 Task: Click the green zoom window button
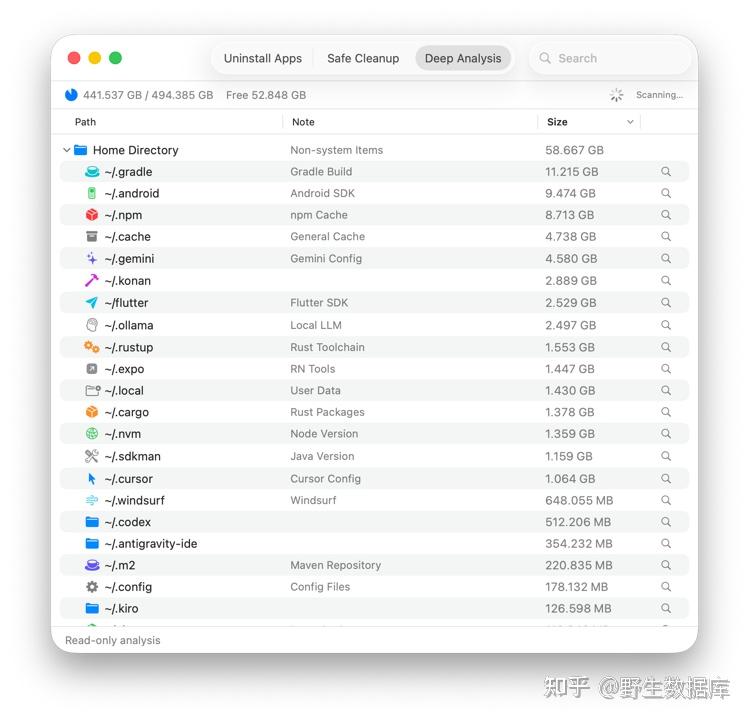coord(115,58)
